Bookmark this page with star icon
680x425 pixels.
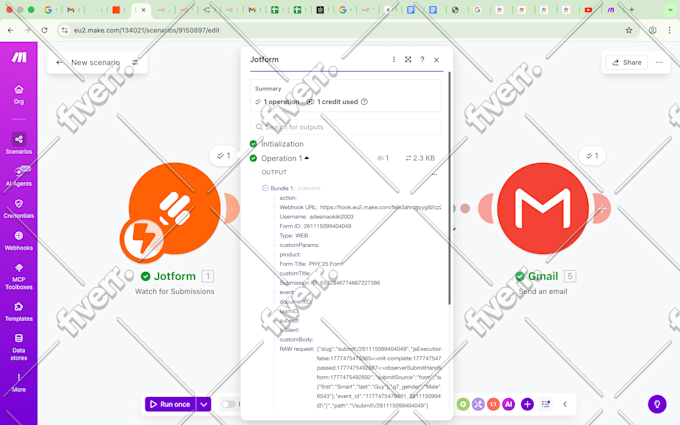[629, 30]
